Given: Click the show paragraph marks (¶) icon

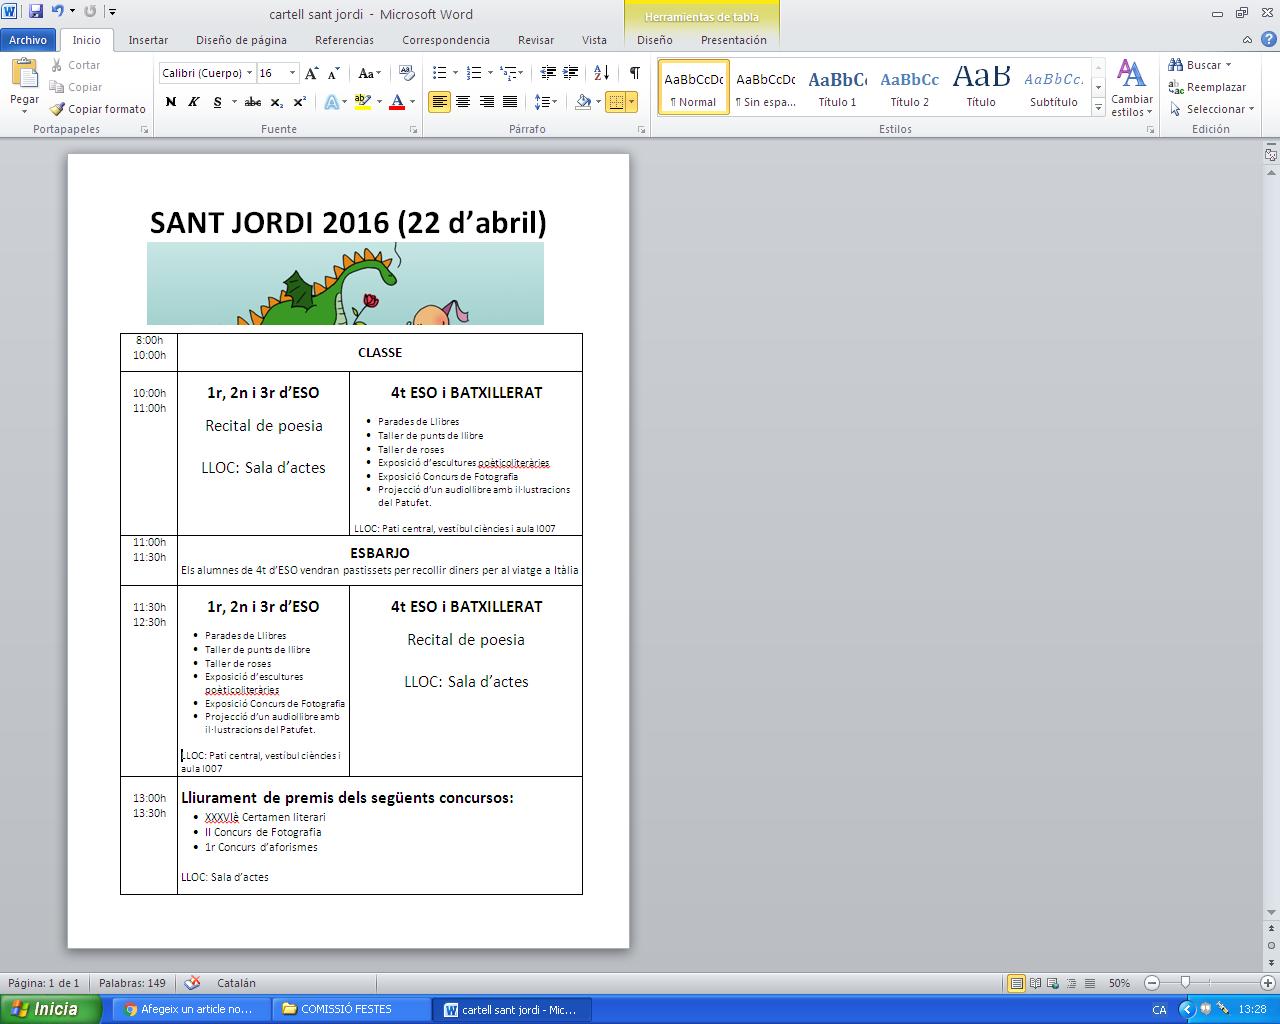Looking at the screenshot, I should [x=634, y=73].
